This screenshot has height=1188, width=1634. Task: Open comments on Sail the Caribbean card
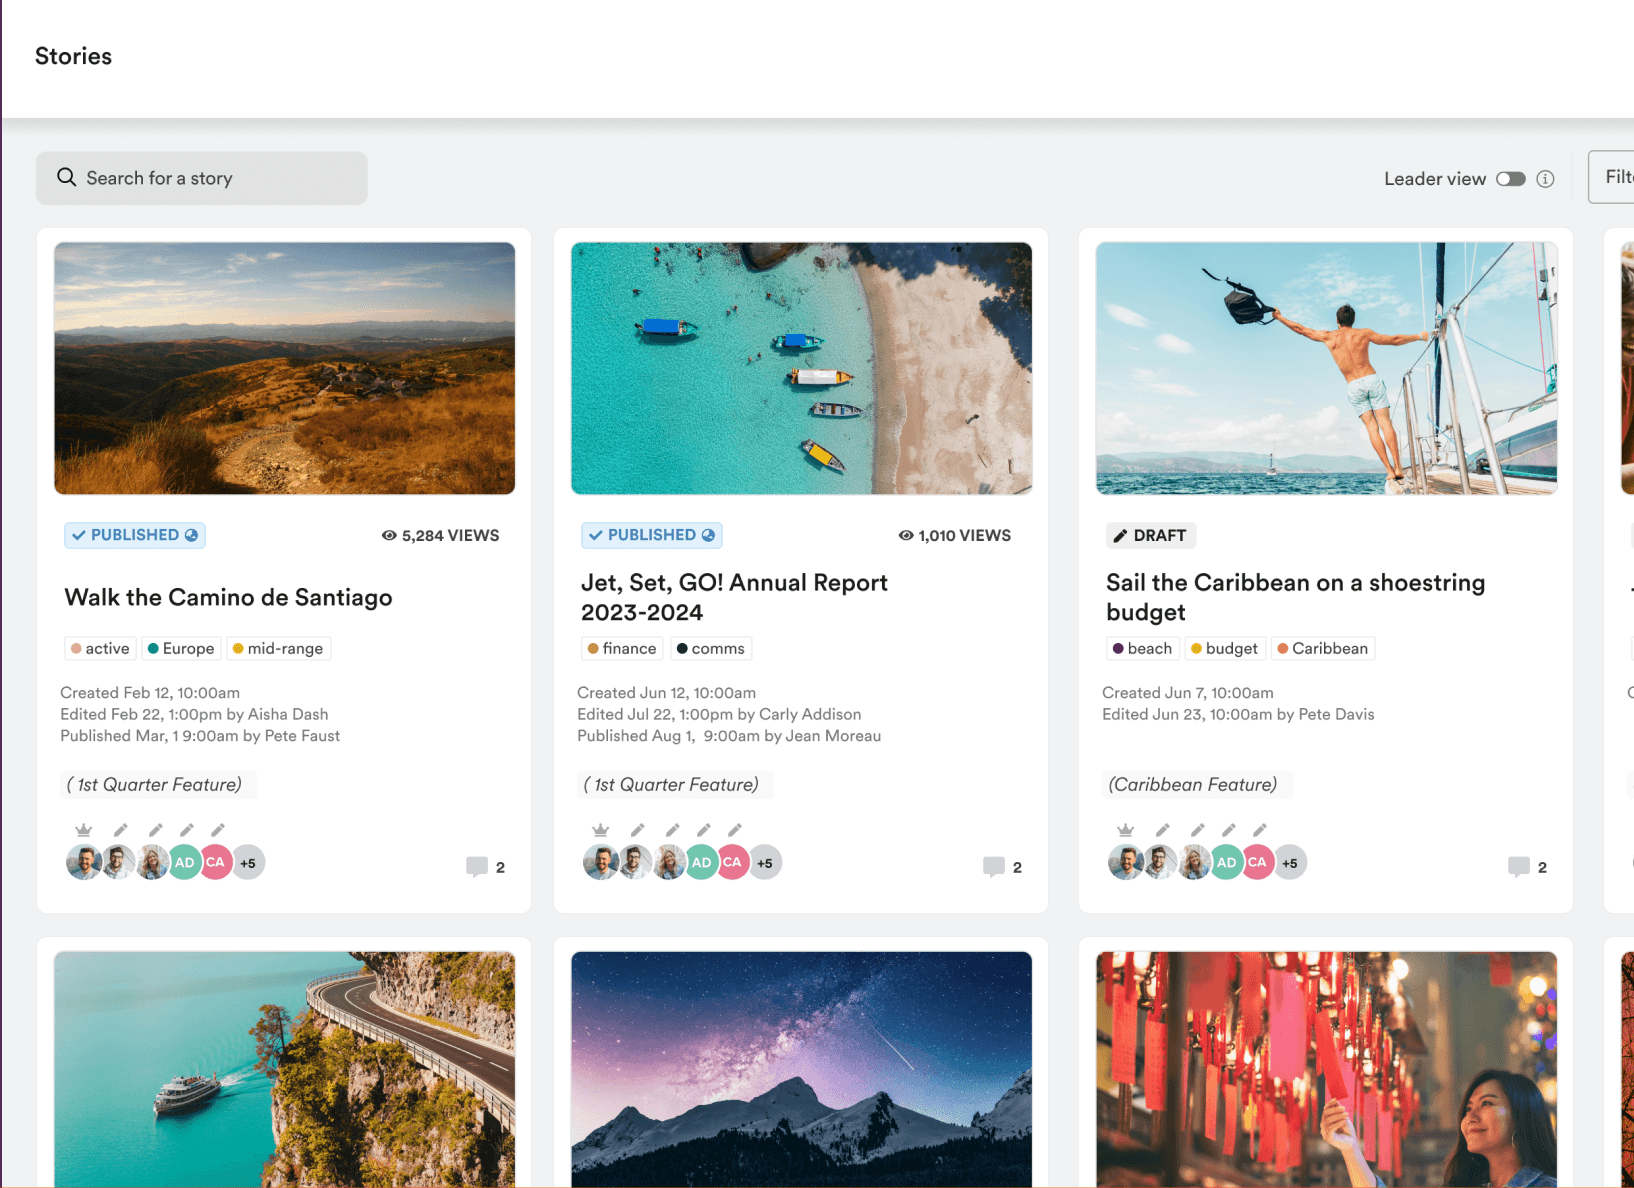(x=1528, y=867)
